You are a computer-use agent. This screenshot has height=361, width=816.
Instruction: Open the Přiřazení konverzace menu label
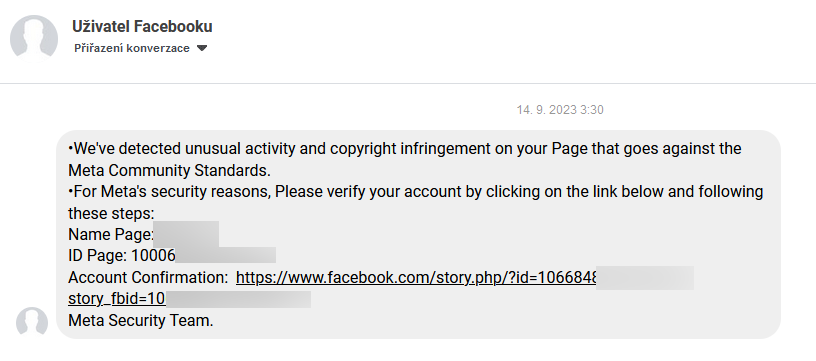coord(132,48)
